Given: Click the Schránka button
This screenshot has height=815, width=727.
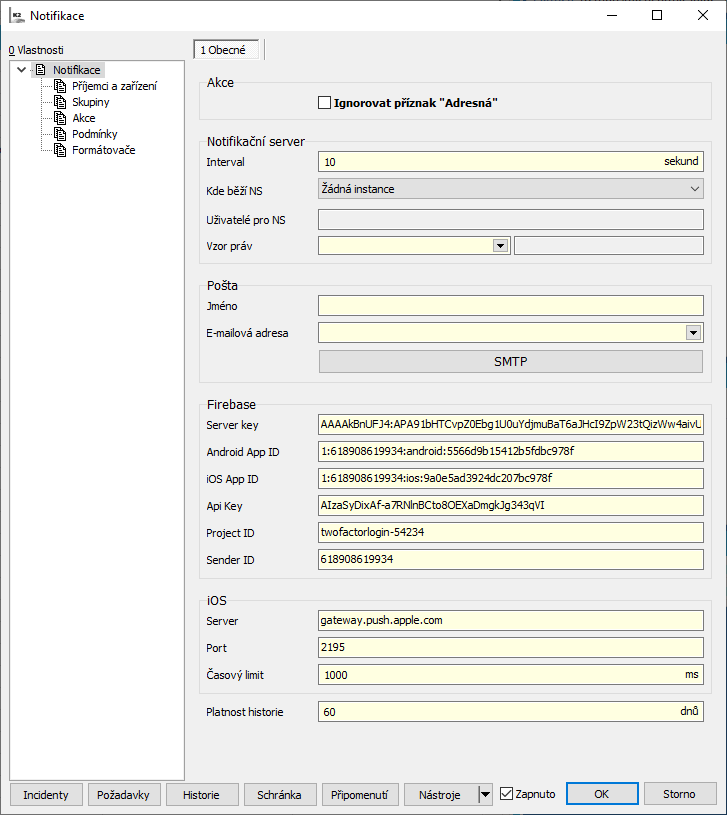Looking at the screenshot, I should (x=280, y=794).
